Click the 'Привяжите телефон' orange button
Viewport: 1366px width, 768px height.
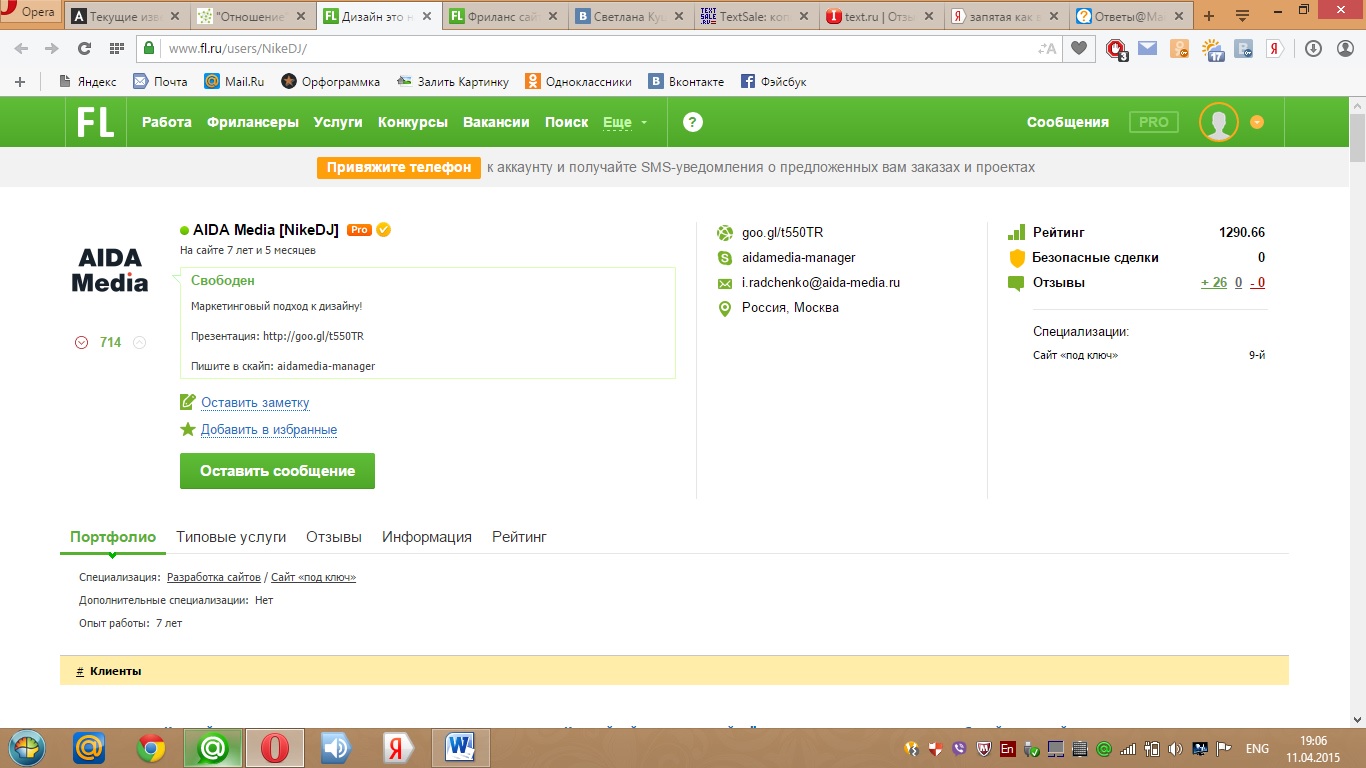(x=399, y=167)
